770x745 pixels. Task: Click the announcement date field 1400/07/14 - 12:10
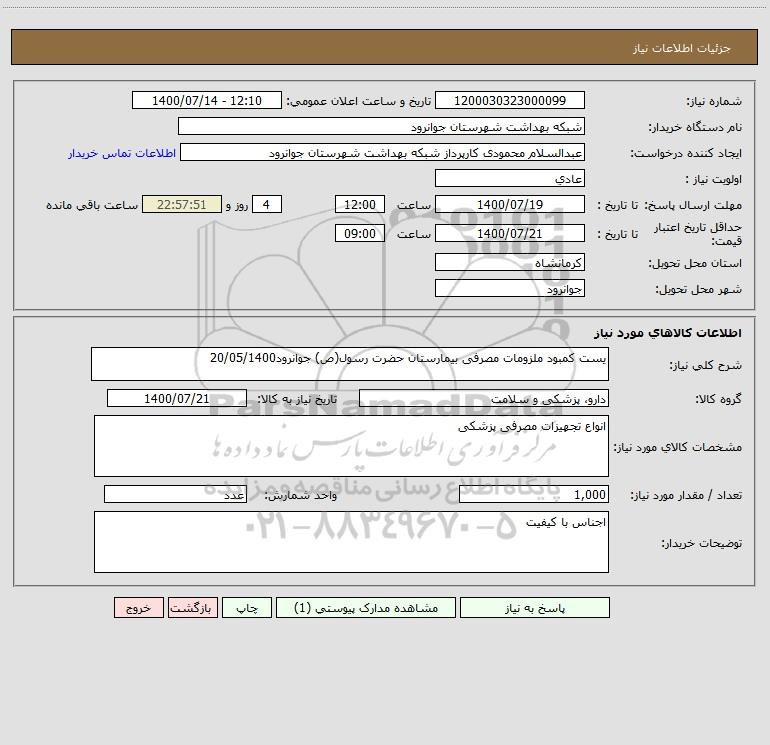(x=207, y=100)
